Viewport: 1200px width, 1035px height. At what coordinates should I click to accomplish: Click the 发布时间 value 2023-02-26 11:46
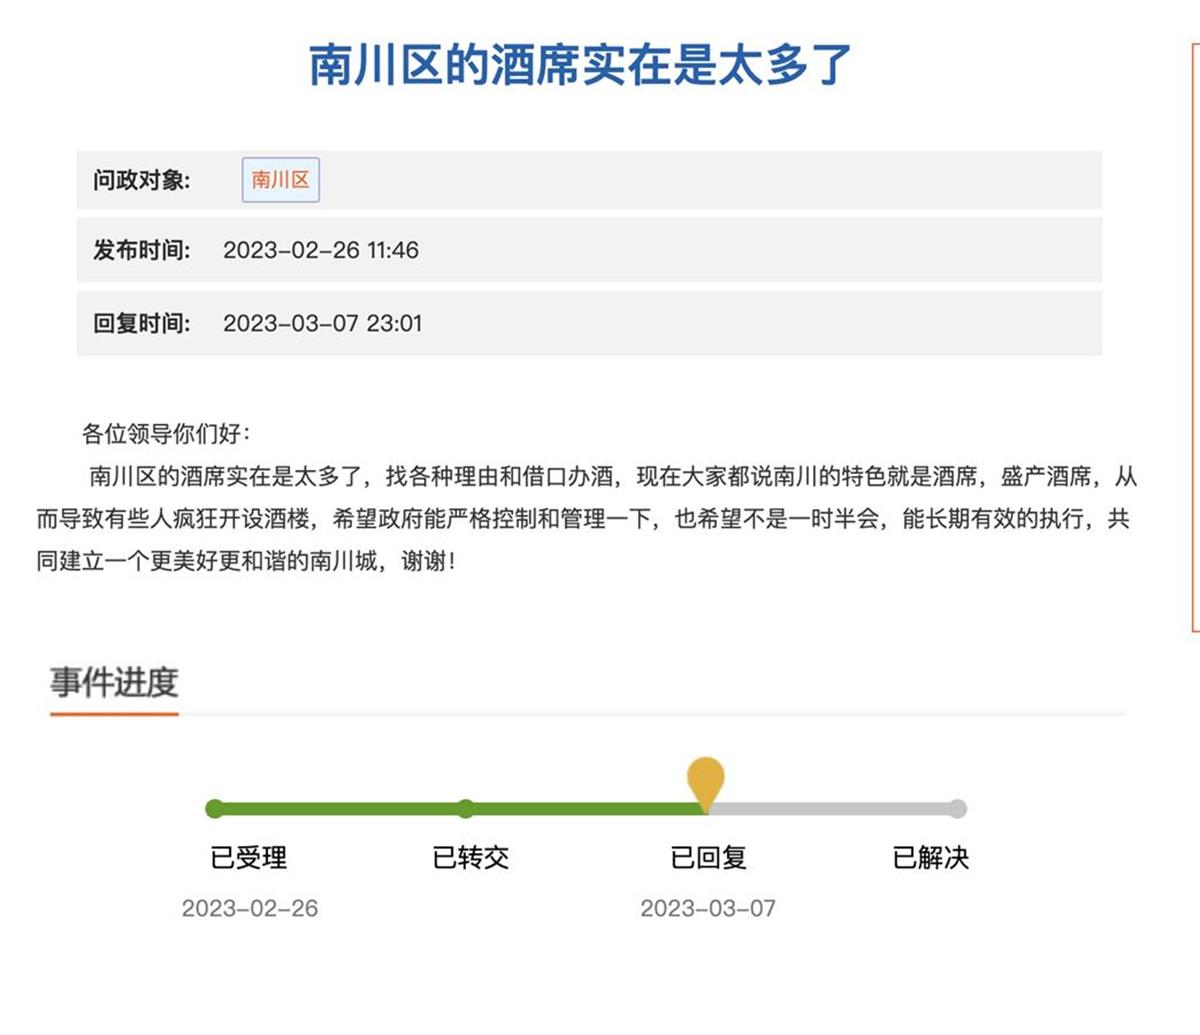pos(320,250)
